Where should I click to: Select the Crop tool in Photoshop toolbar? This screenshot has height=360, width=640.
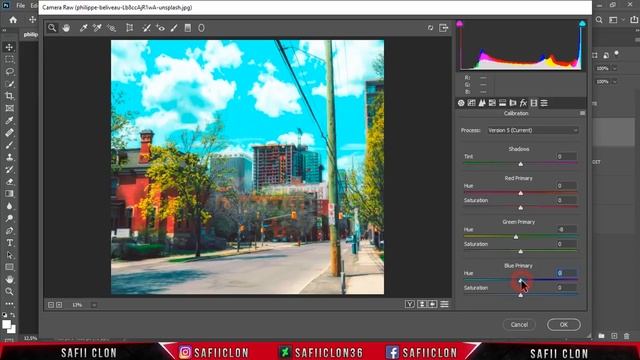tap(9, 96)
